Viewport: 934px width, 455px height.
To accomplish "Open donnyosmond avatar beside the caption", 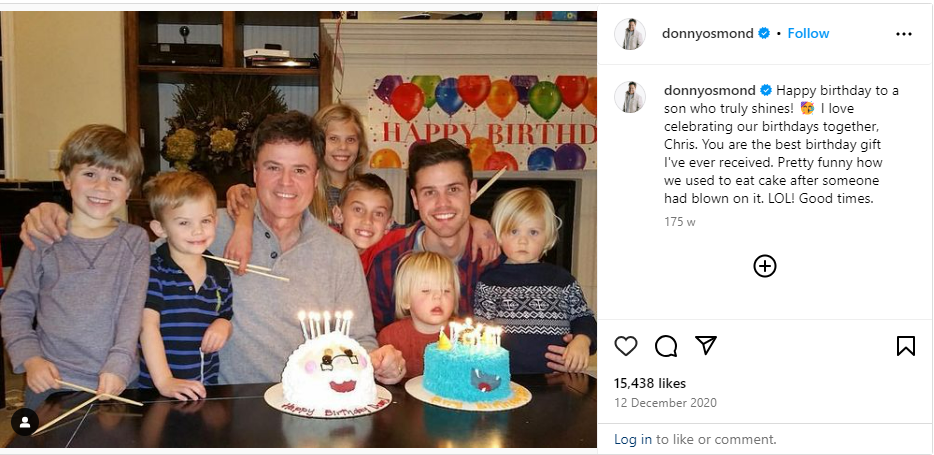I will click(630, 97).
